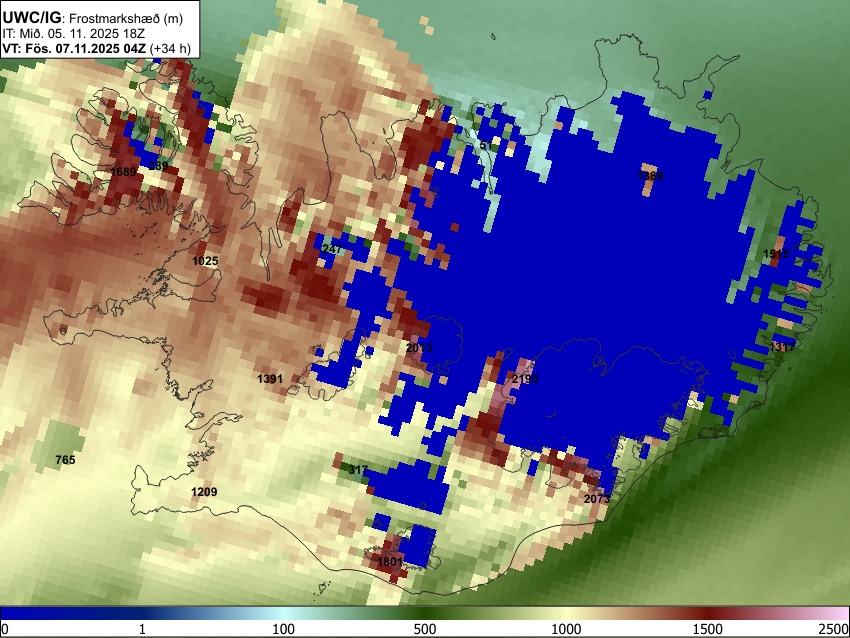This screenshot has height=638, width=850.
Task: Click the map value label "1515"
Action: (776, 254)
